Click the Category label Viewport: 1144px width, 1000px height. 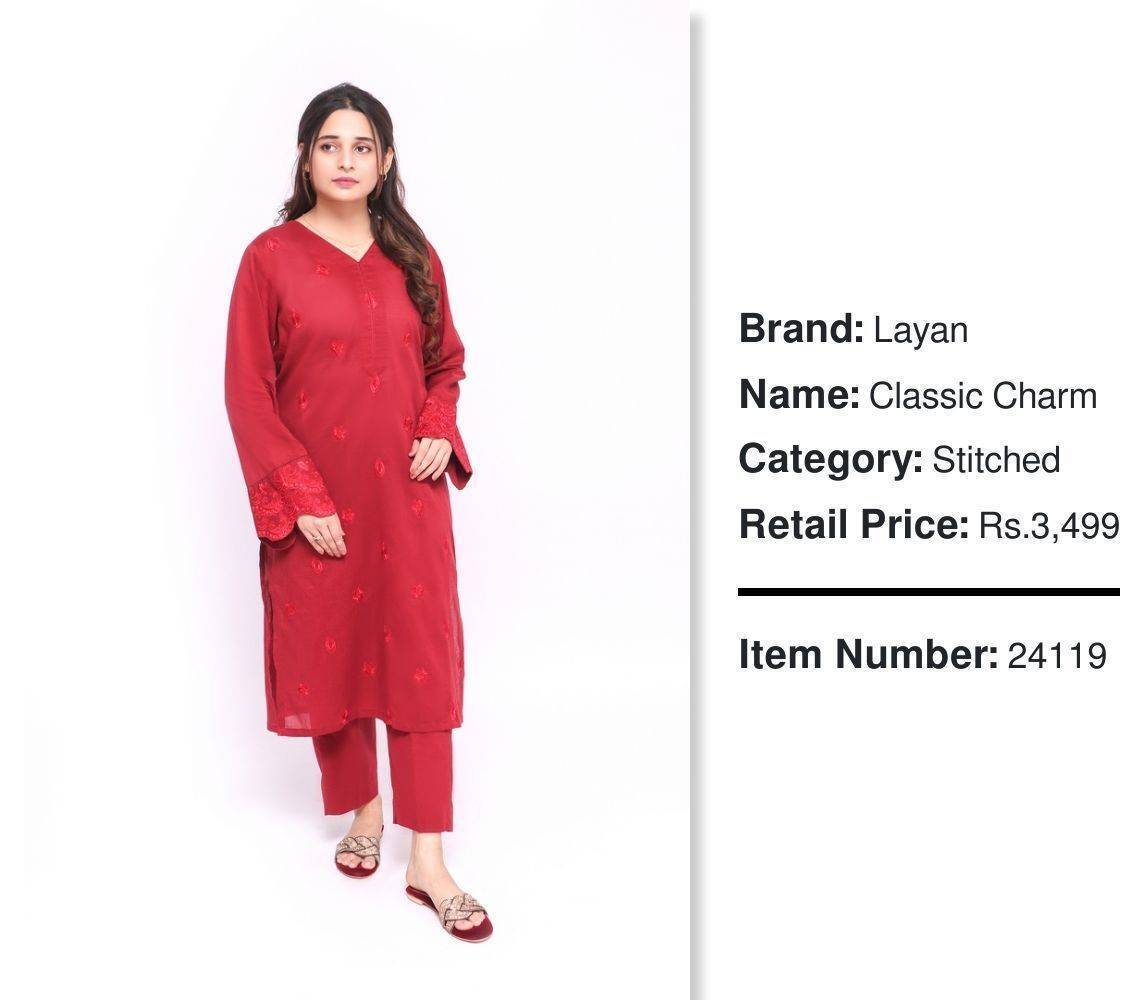[x=830, y=460]
